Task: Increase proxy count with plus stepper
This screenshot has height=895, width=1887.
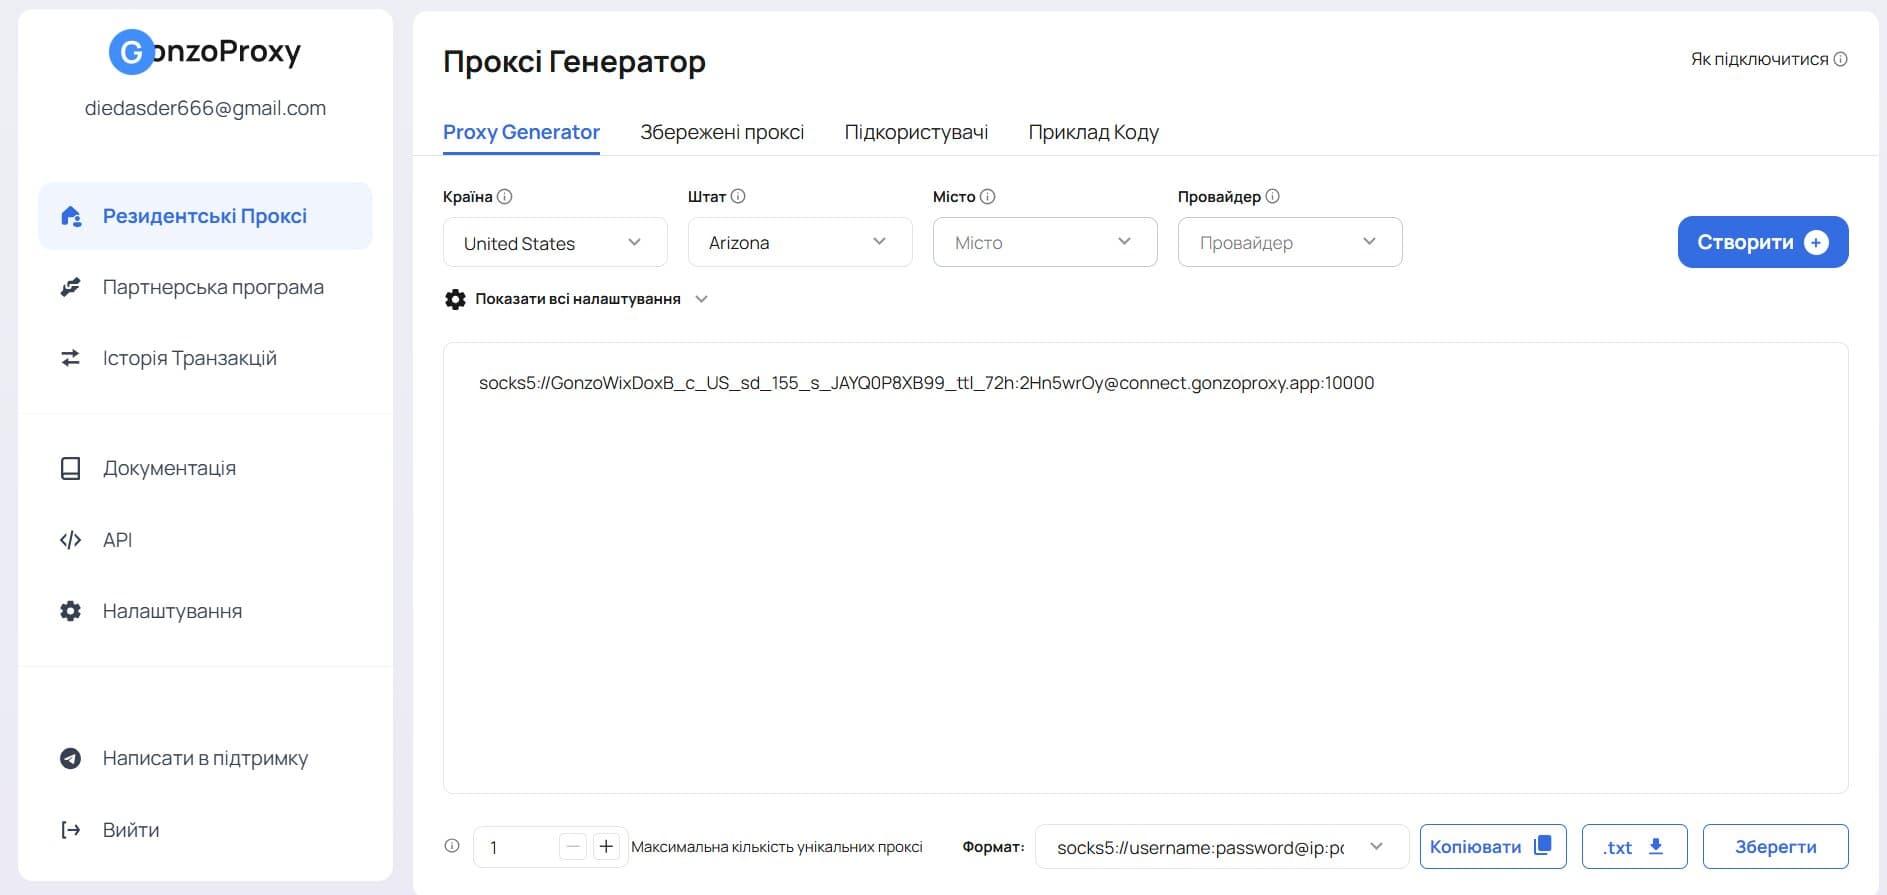Action: tap(606, 847)
